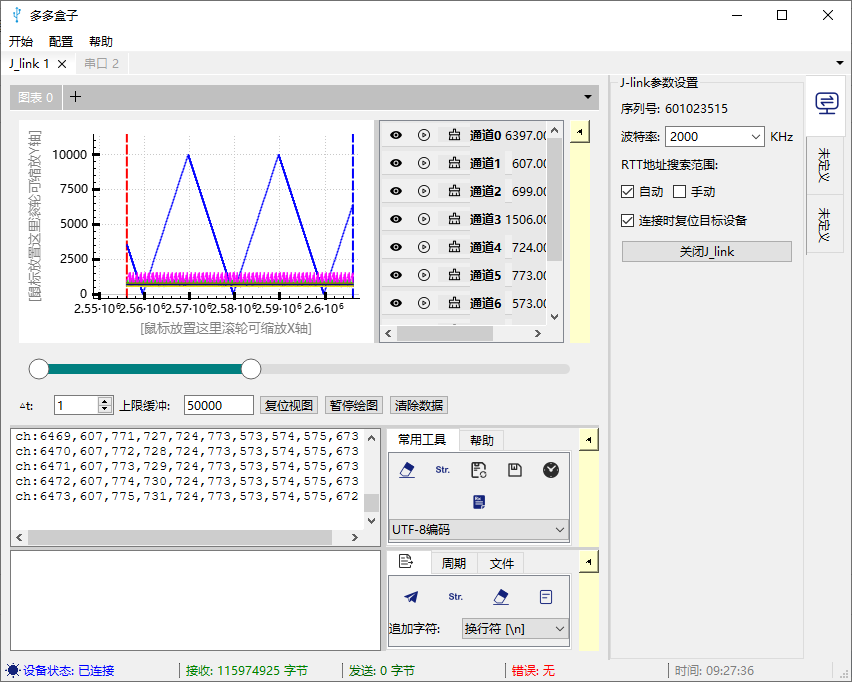The image size is (852, 682).
Task: Click the device status sun icon in status bar
Action: tap(13, 670)
